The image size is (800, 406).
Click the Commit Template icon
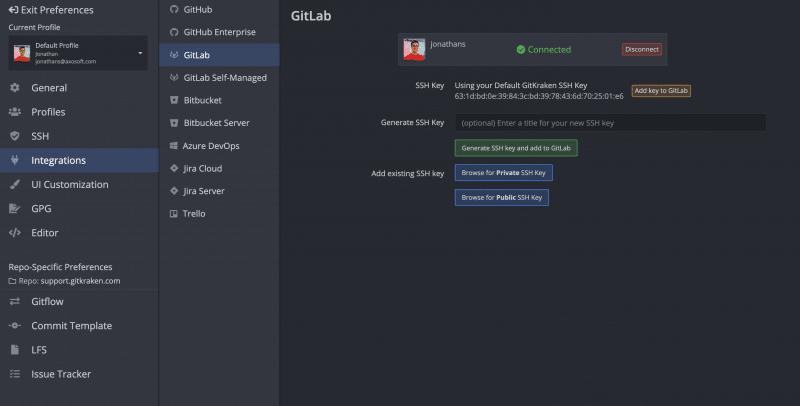[x=15, y=325]
